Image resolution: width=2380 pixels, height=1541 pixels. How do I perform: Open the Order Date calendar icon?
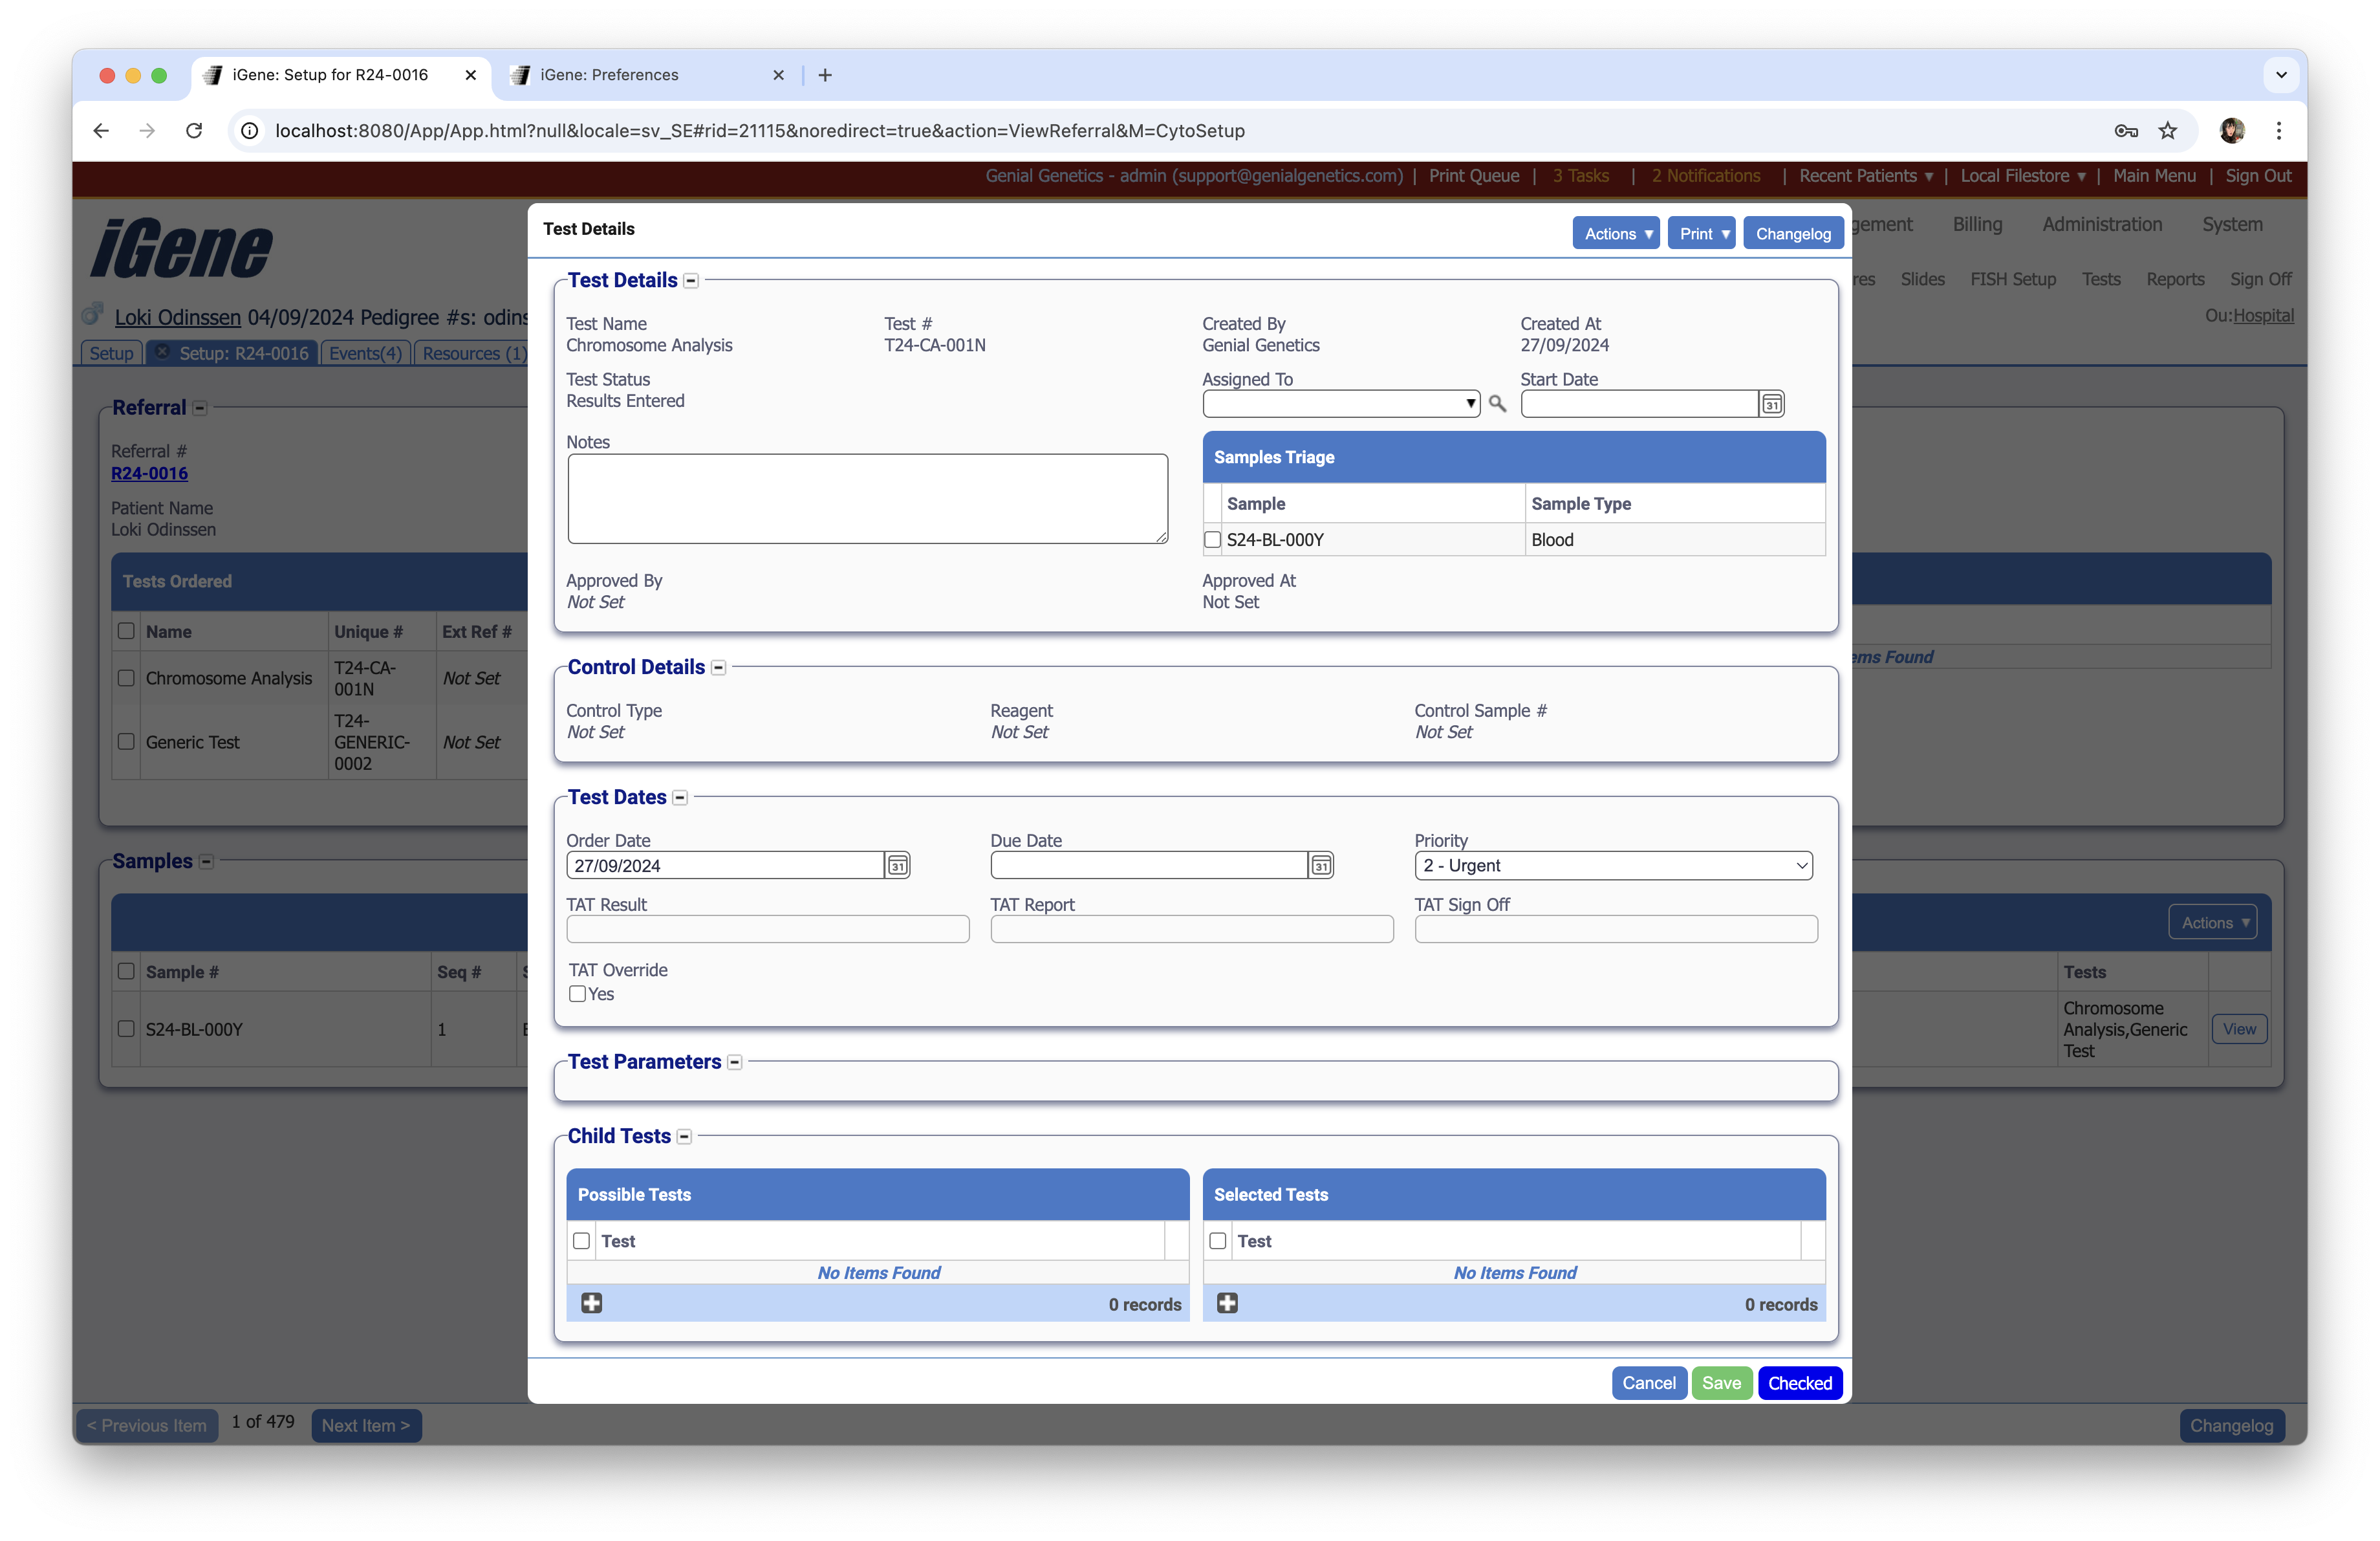[897, 865]
